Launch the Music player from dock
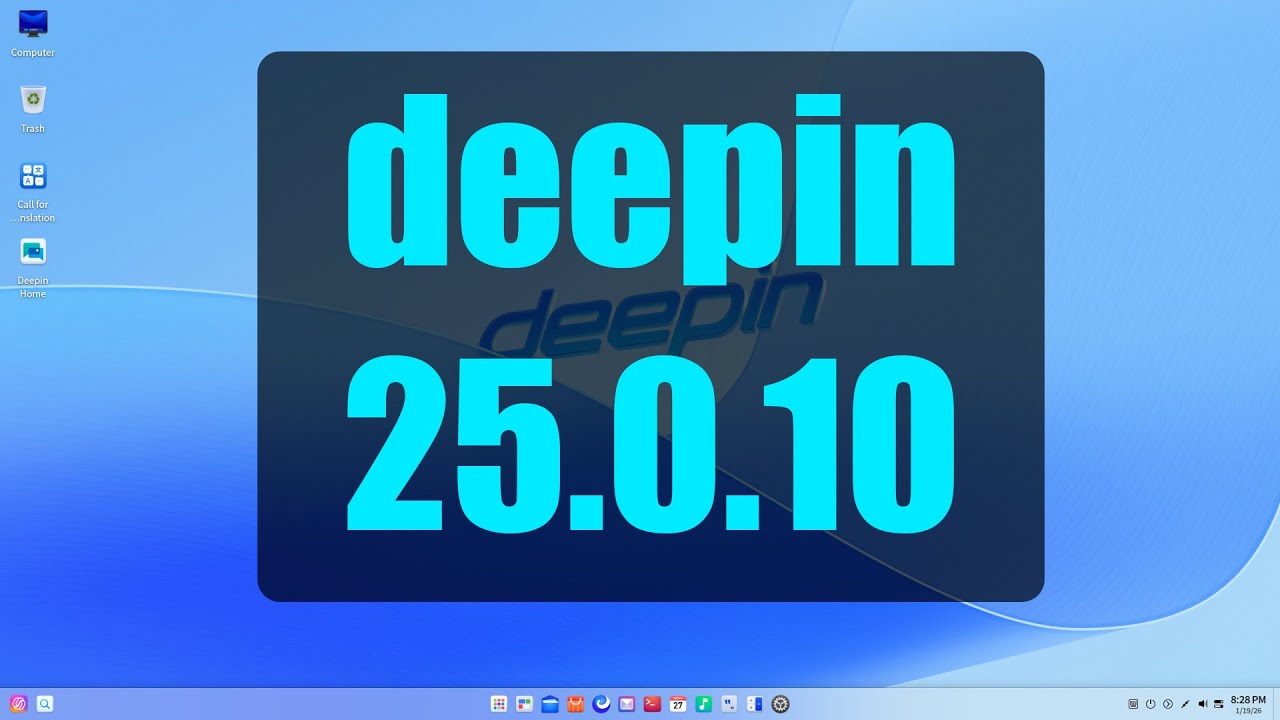The width and height of the screenshot is (1280, 720). [x=704, y=704]
